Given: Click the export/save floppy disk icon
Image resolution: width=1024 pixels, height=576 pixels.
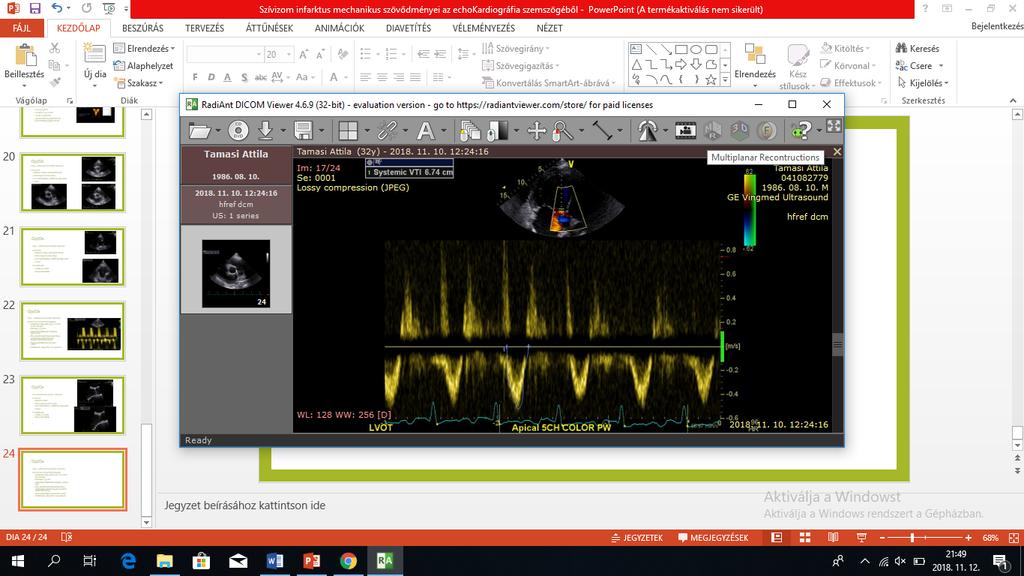Looking at the screenshot, I should tap(304, 131).
